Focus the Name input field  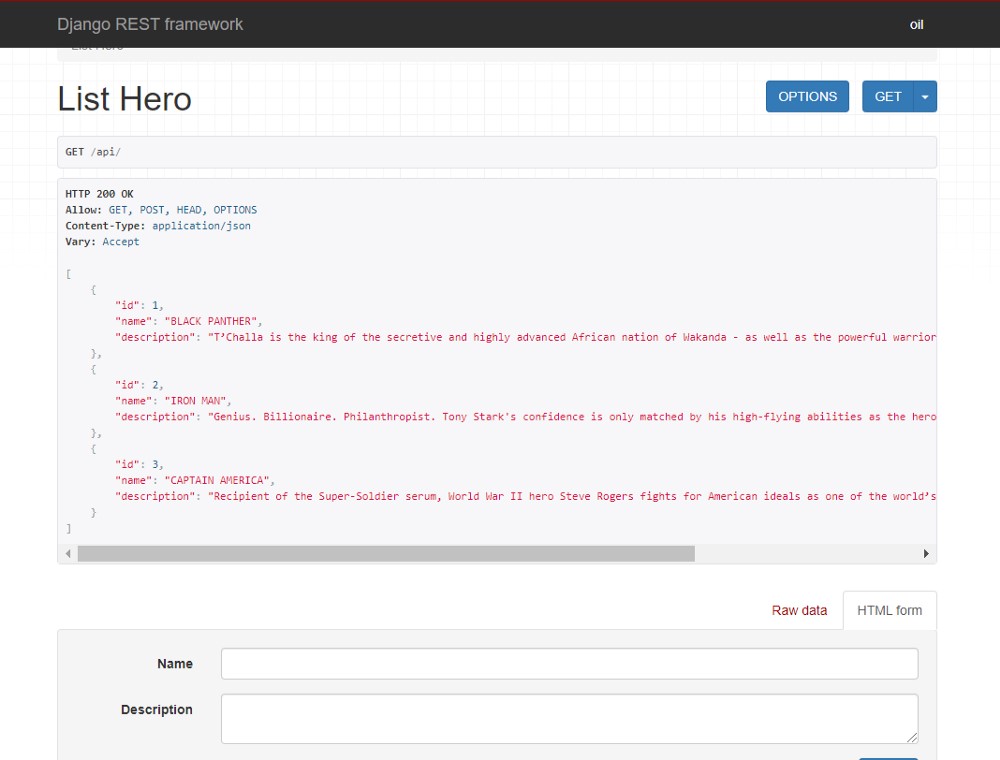(569, 664)
